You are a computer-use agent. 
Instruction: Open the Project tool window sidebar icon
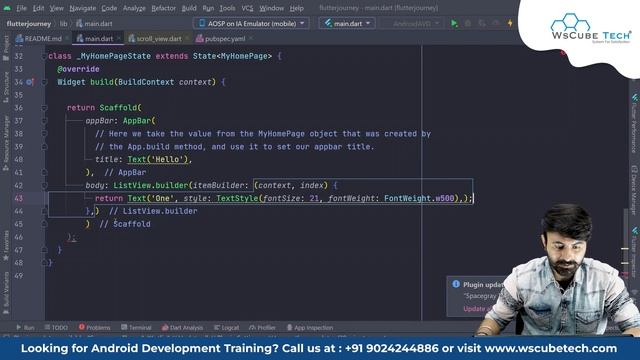pos(6,48)
